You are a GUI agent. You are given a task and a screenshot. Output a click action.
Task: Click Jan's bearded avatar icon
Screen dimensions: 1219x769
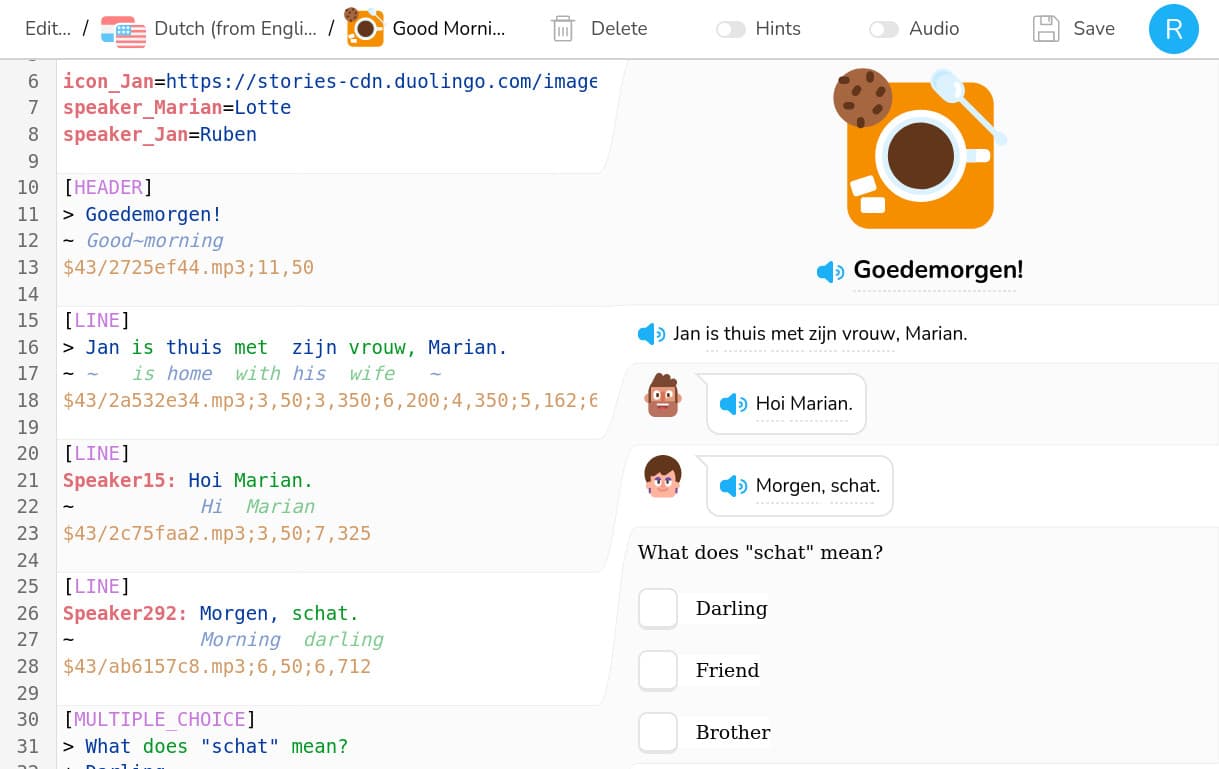(663, 396)
